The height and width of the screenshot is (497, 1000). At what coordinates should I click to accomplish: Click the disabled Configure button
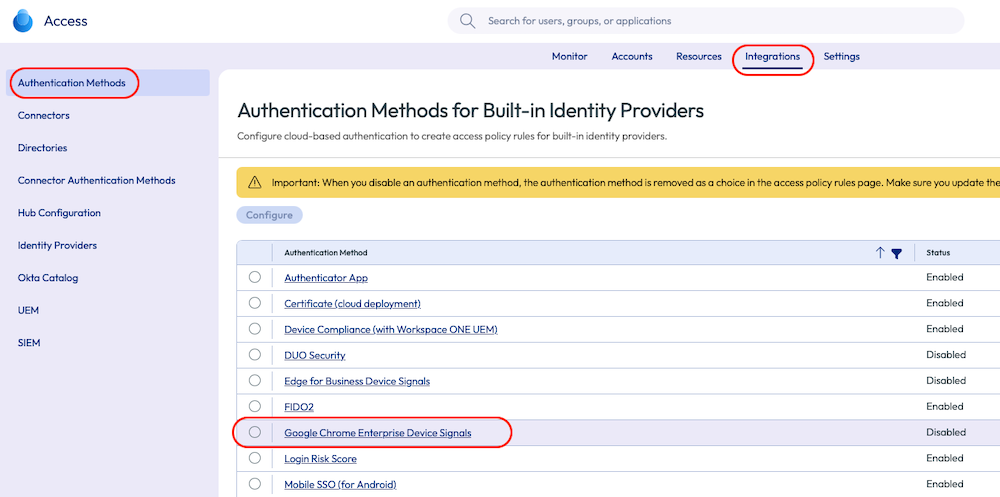click(269, 215)
